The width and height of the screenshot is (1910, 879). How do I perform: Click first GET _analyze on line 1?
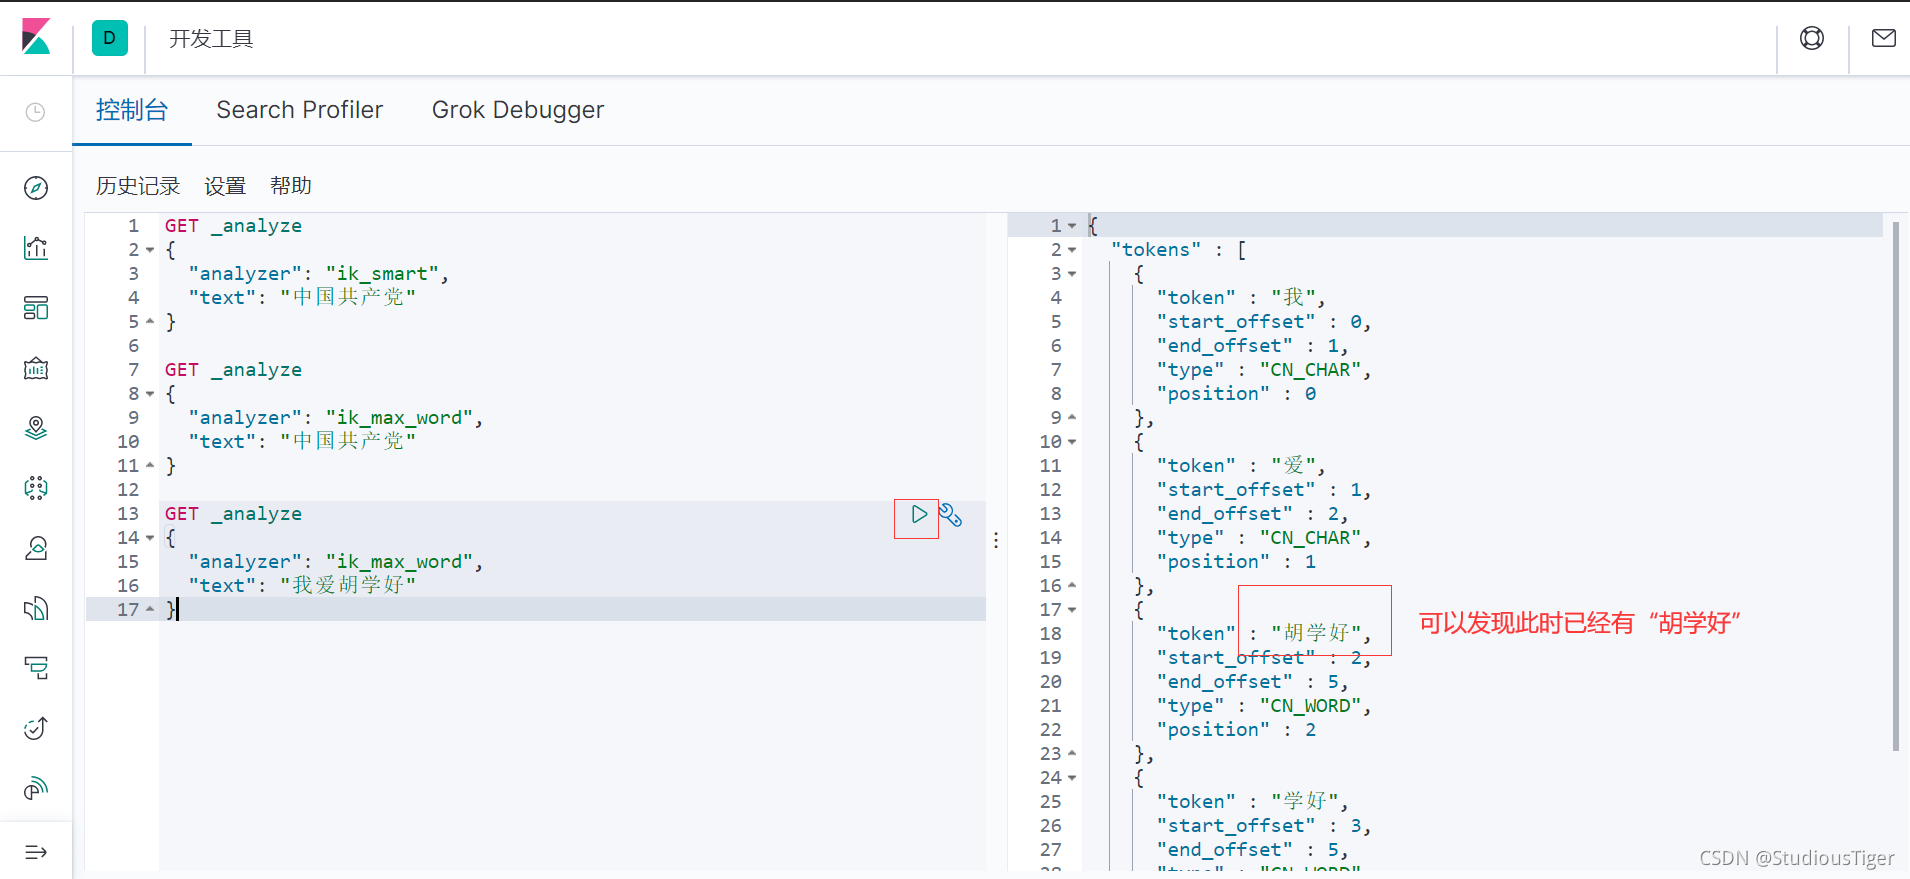click(x=233, y=226)
